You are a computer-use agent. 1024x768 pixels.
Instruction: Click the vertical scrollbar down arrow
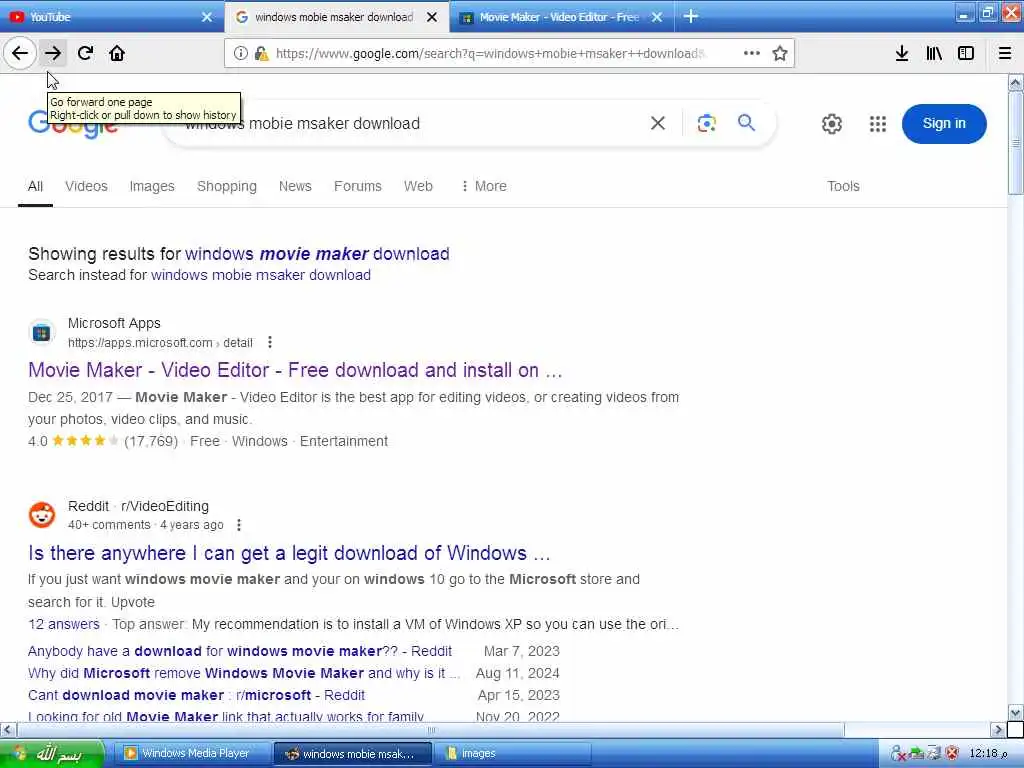tap(1016, 712)
